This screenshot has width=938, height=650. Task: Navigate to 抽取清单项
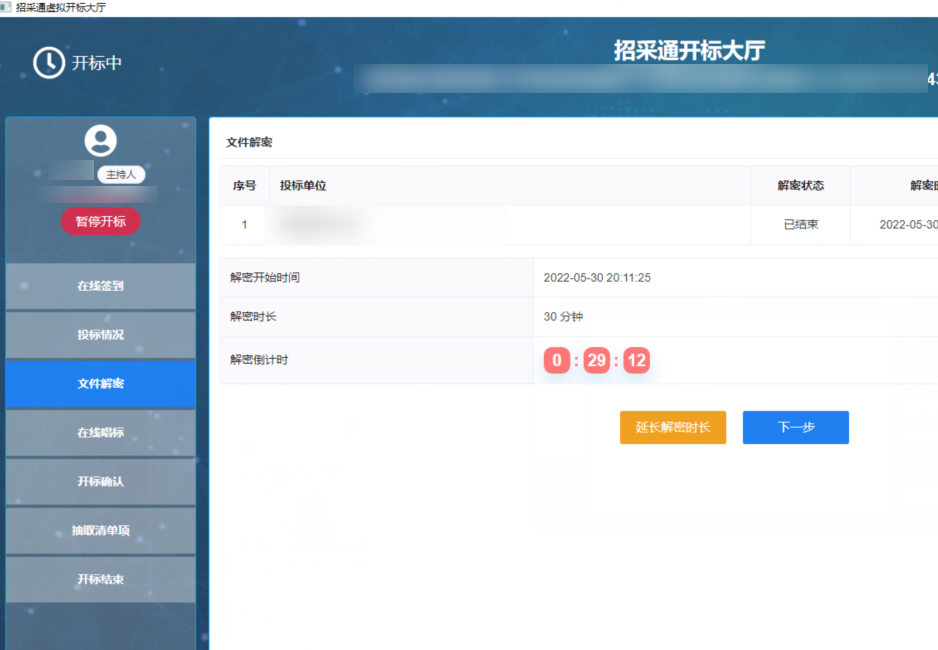(x=101, y=531)
